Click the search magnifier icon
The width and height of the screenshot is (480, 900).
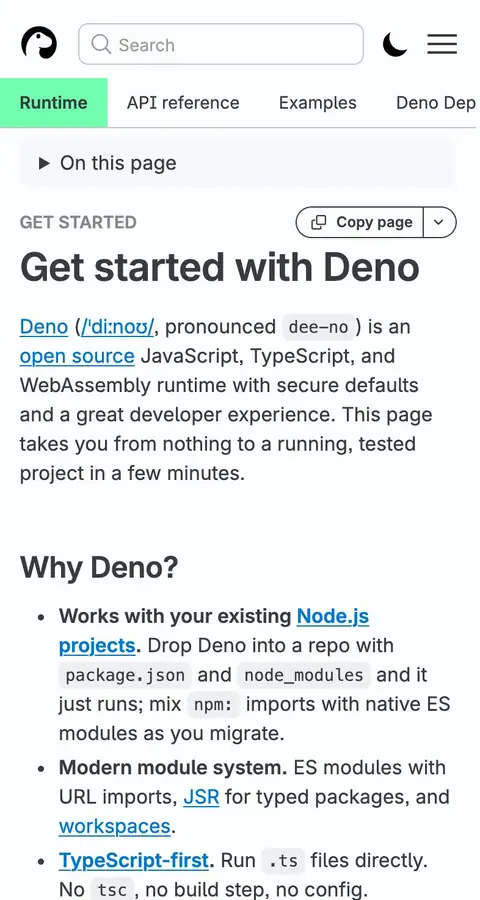[x=101, y=44]
